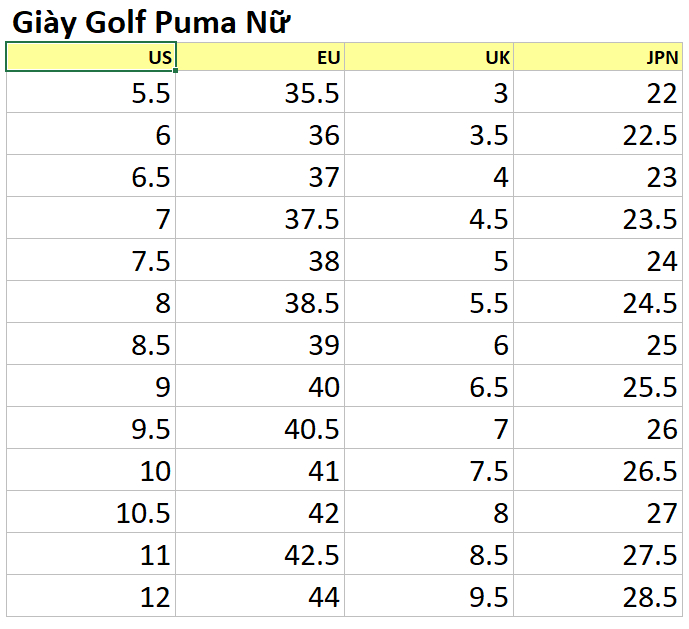689x629 pixels.
Task: Click the title Giày Golf Puma Nữ
Action: pos(151,22)
